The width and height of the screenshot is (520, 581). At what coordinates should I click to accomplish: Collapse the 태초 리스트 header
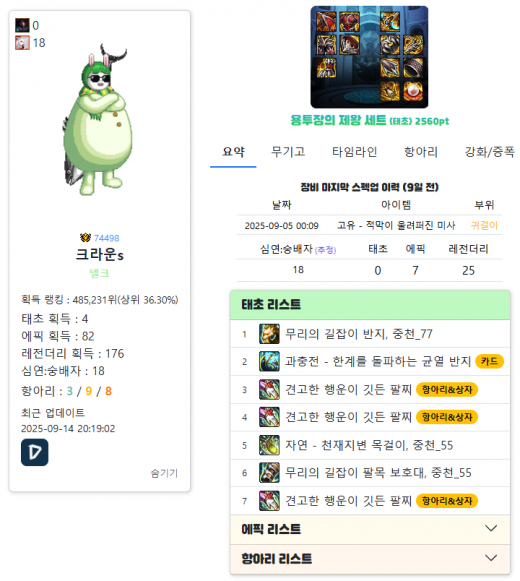pos(370,305)
